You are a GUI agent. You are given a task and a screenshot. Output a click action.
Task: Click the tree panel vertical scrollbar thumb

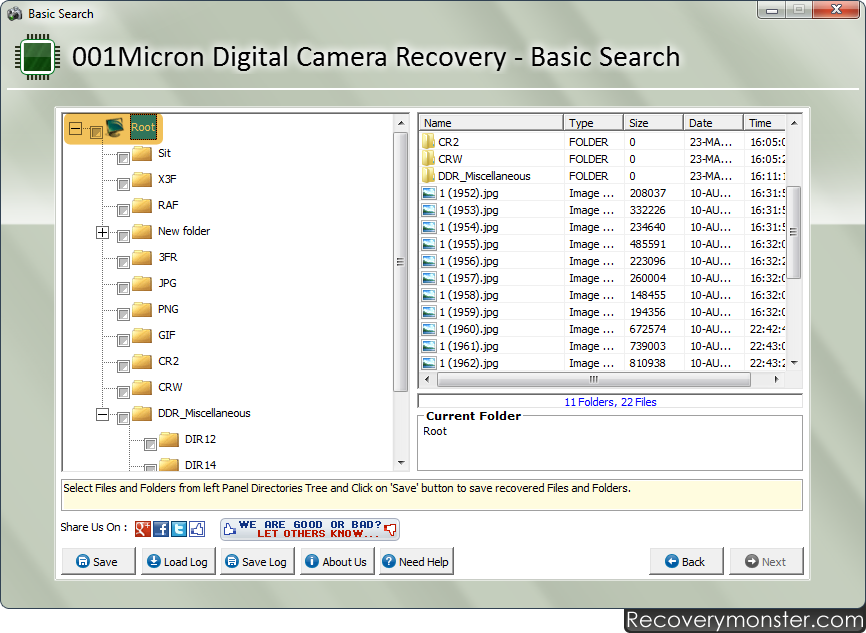[x=400, y=262]
